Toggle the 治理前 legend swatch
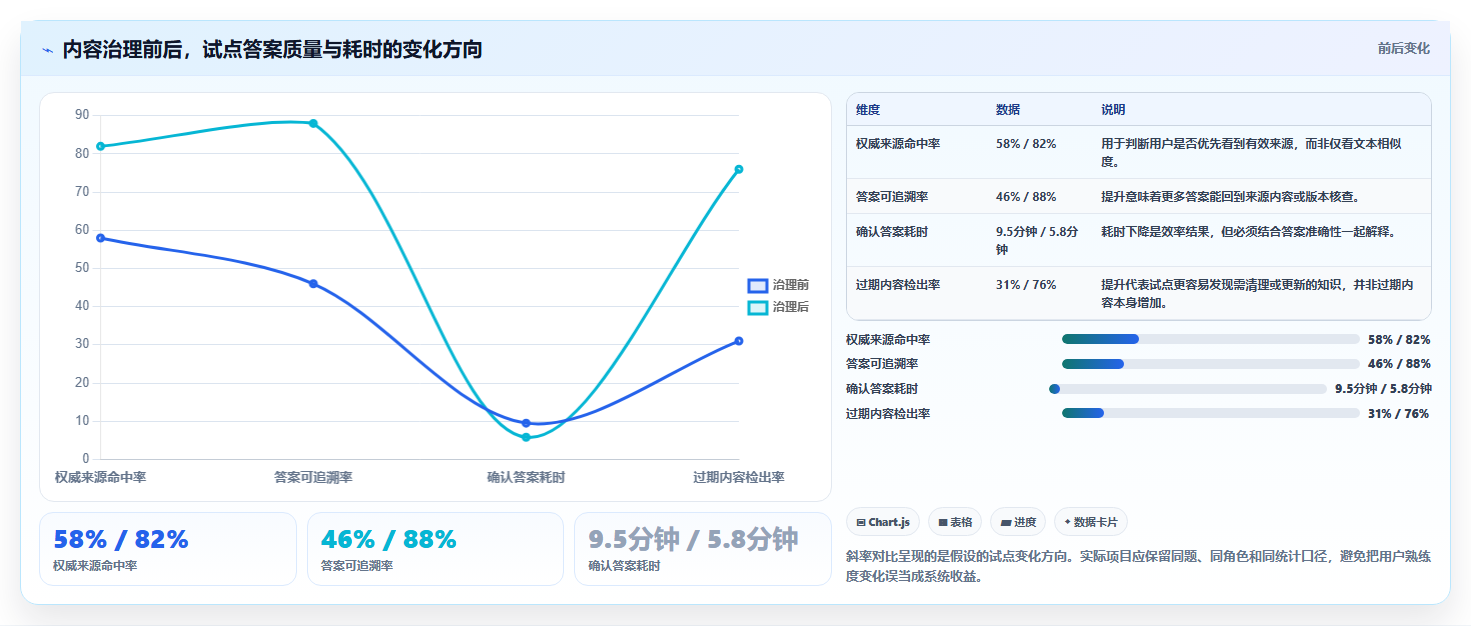 tap(758, 285)
